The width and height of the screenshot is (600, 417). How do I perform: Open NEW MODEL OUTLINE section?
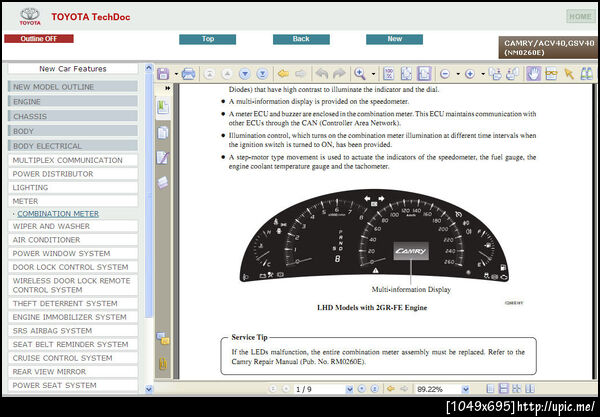coord(73,87)
